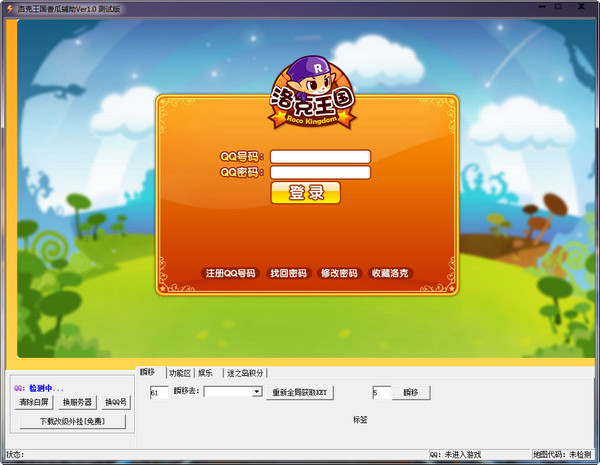600x465 pixels.
Task: Open the 修改密码 link
Action: click(339, 273)
